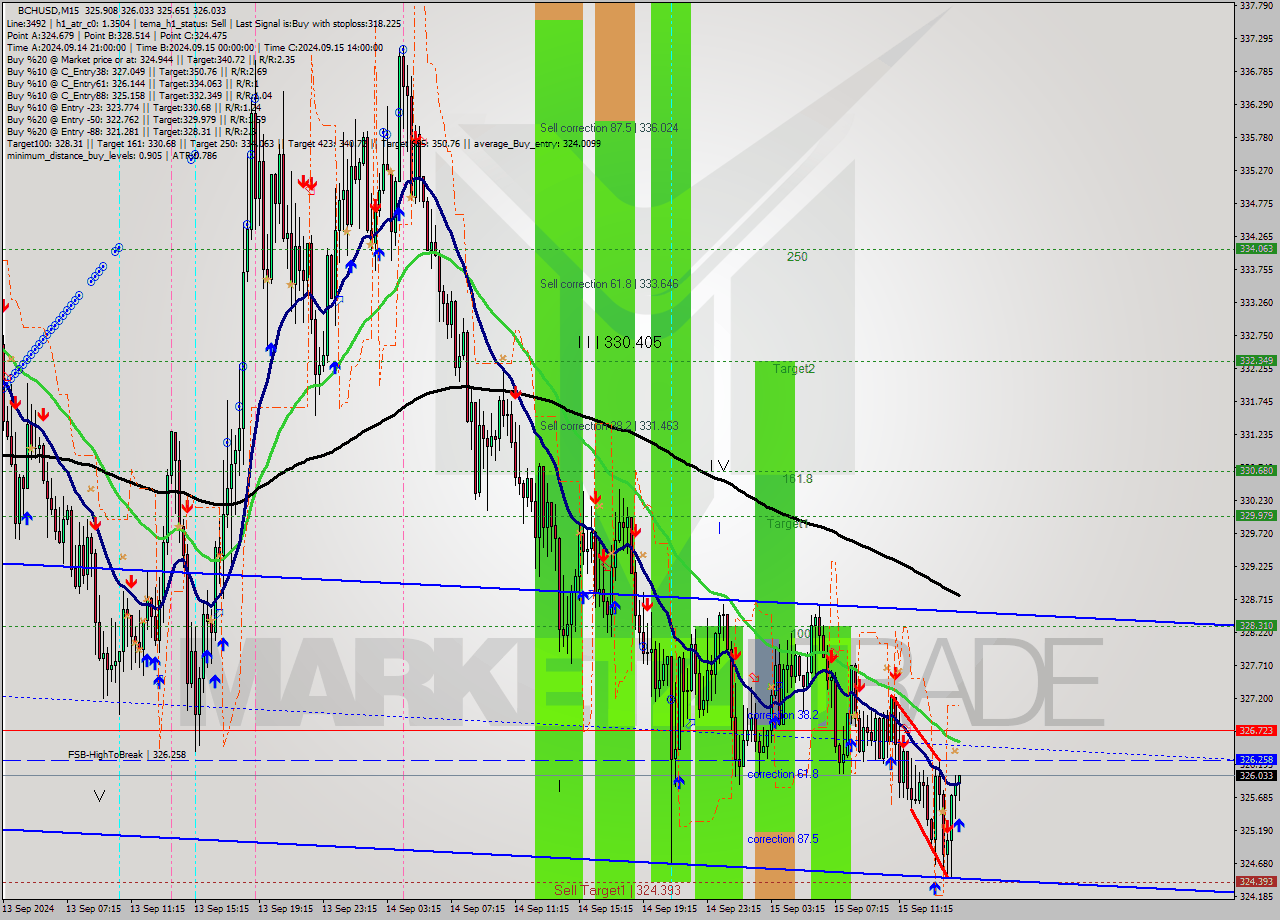Click the '250' Fibonacci level label
The image size is (1280, 920).
(797, 257)
